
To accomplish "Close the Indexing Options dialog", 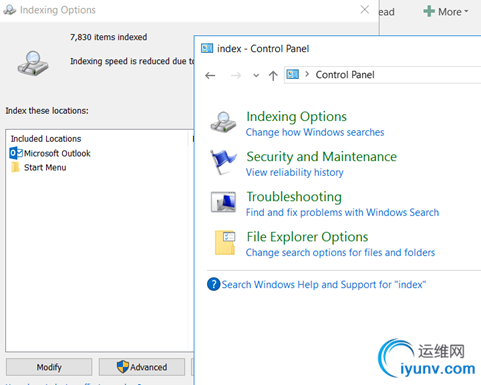I will pos(365,10).
